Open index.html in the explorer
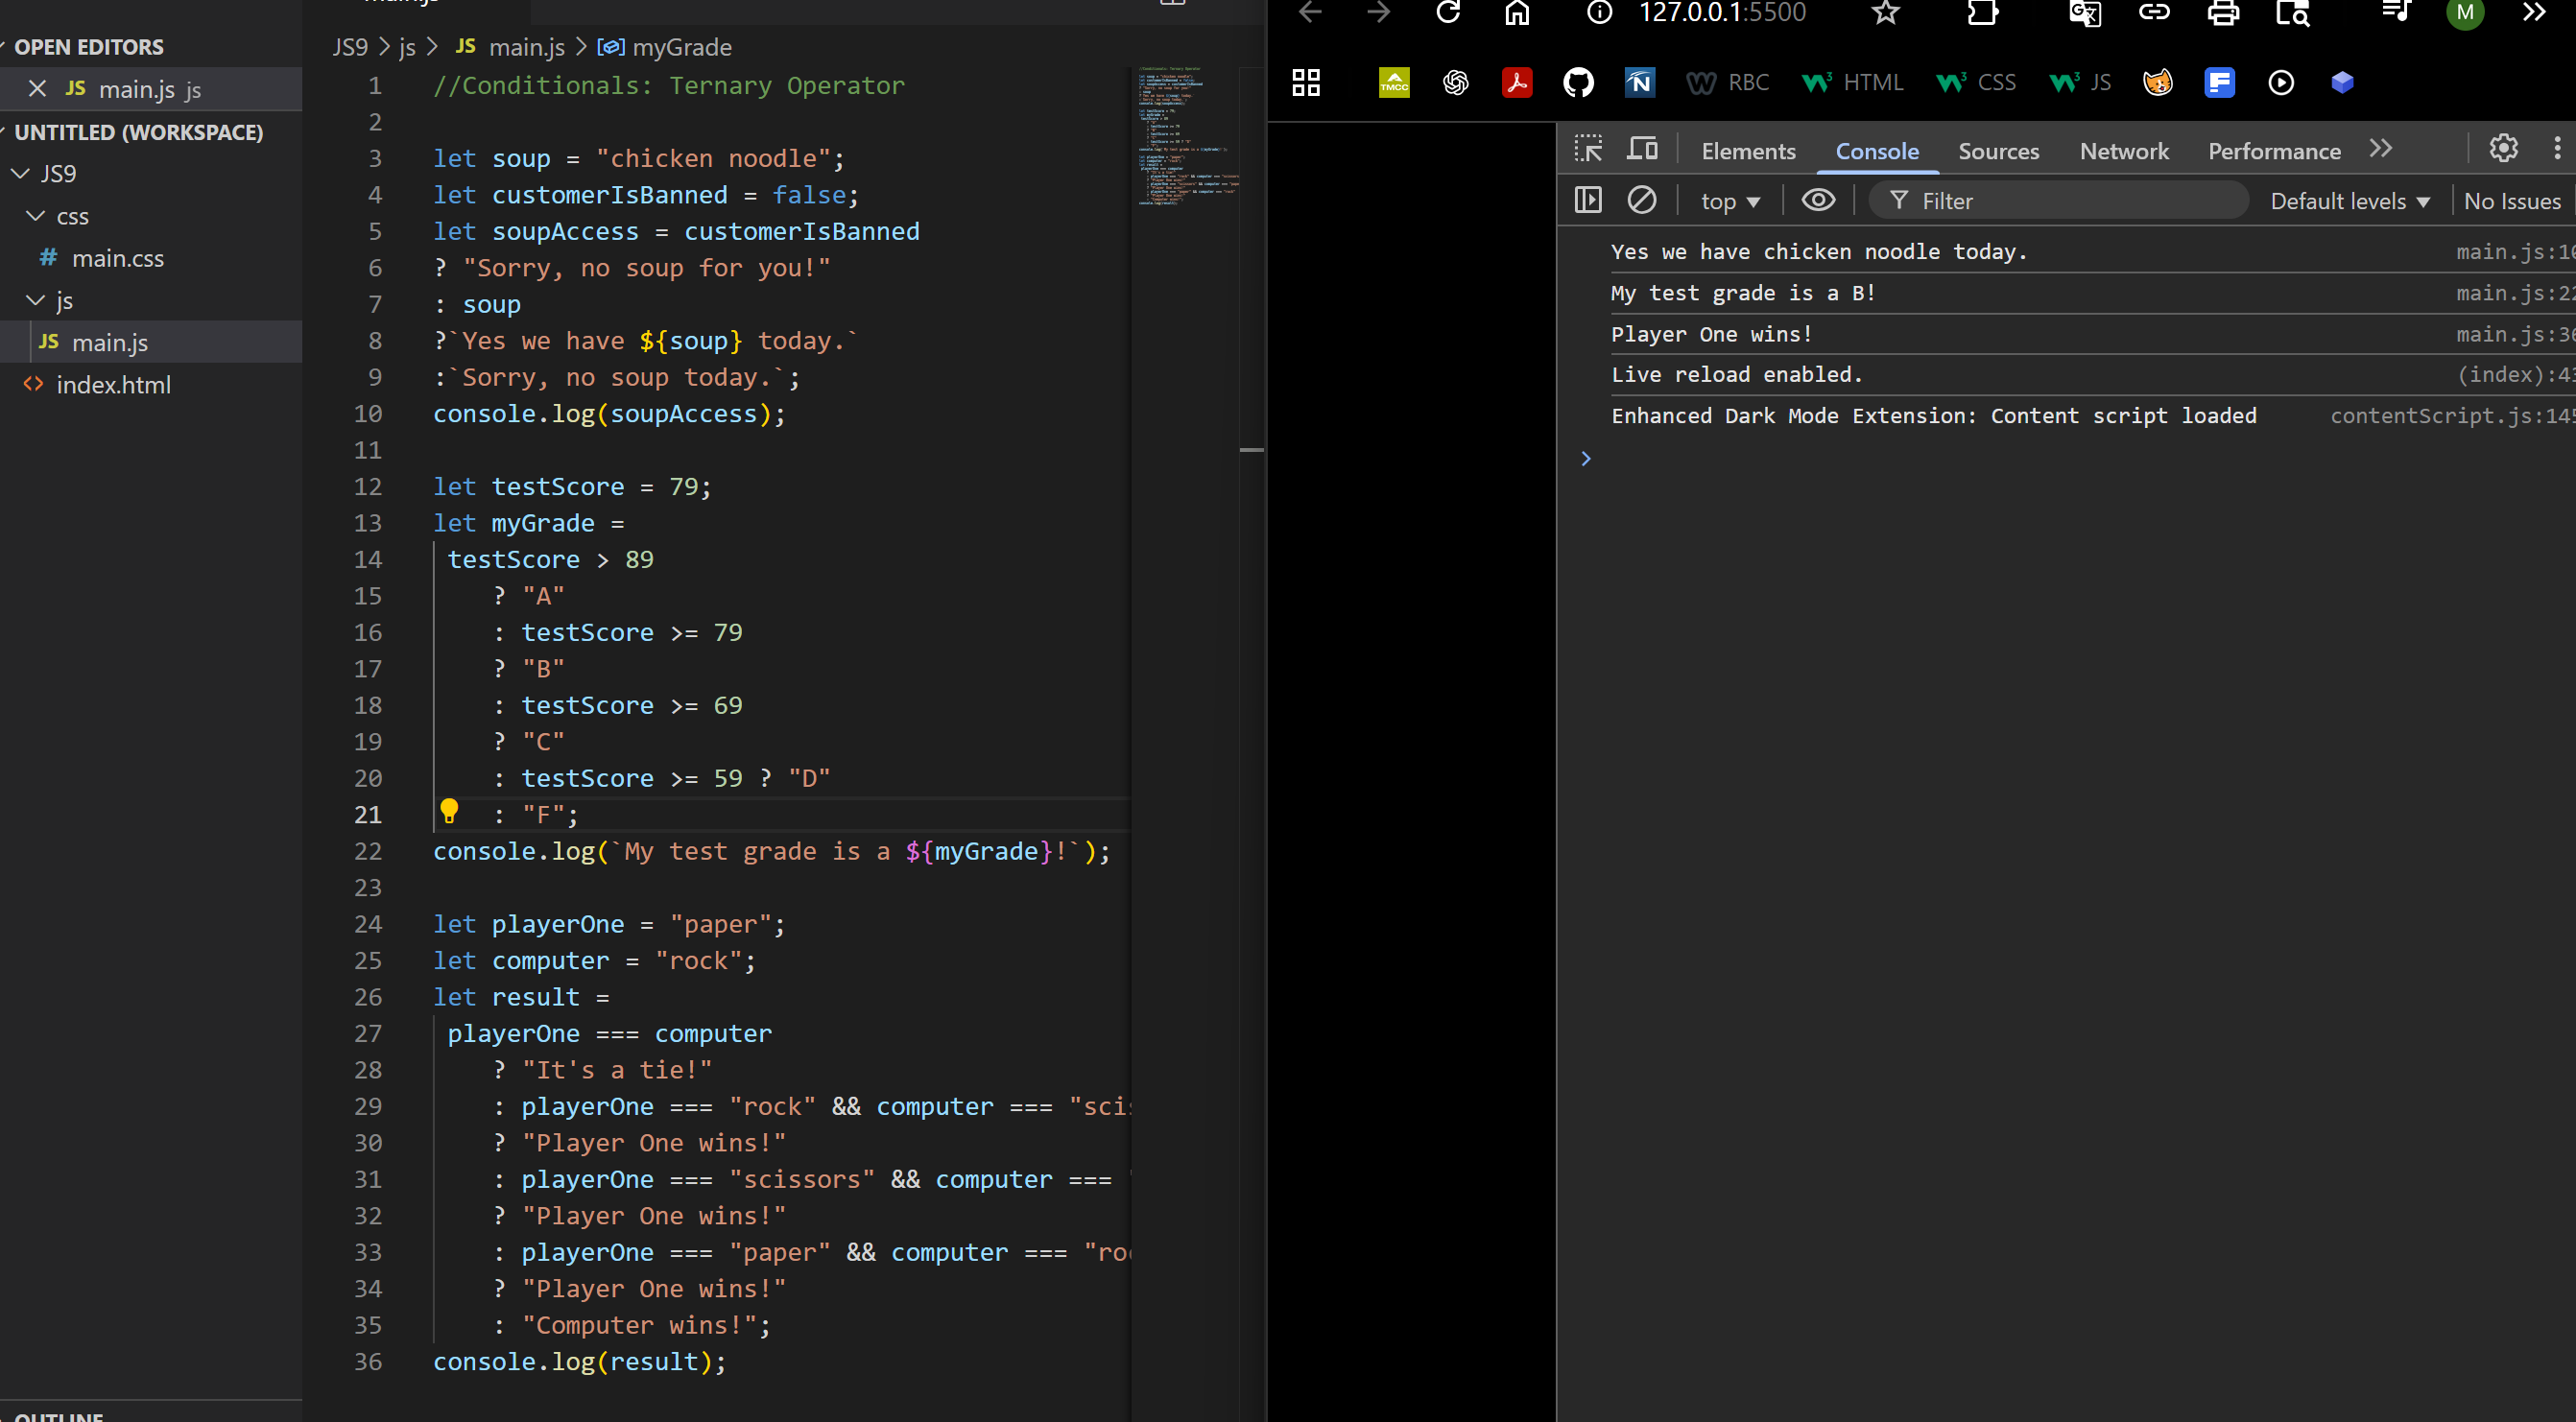The image size is (2576, 1422). coord(113,385)
